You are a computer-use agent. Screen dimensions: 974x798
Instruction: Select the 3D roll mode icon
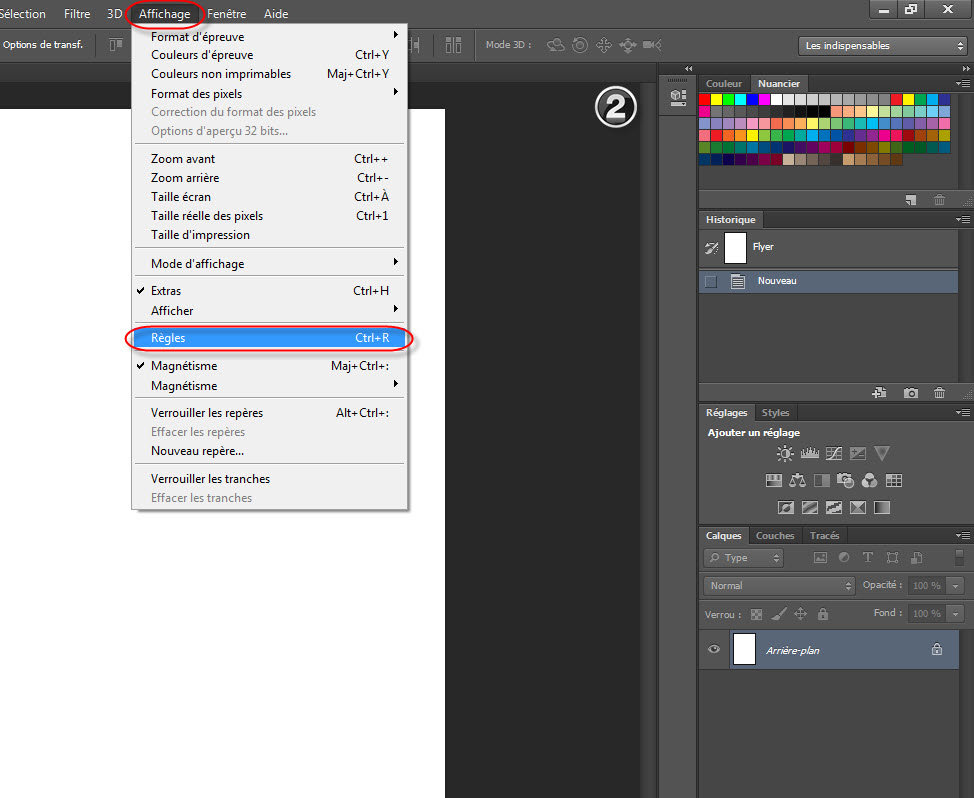click(580, 45)
